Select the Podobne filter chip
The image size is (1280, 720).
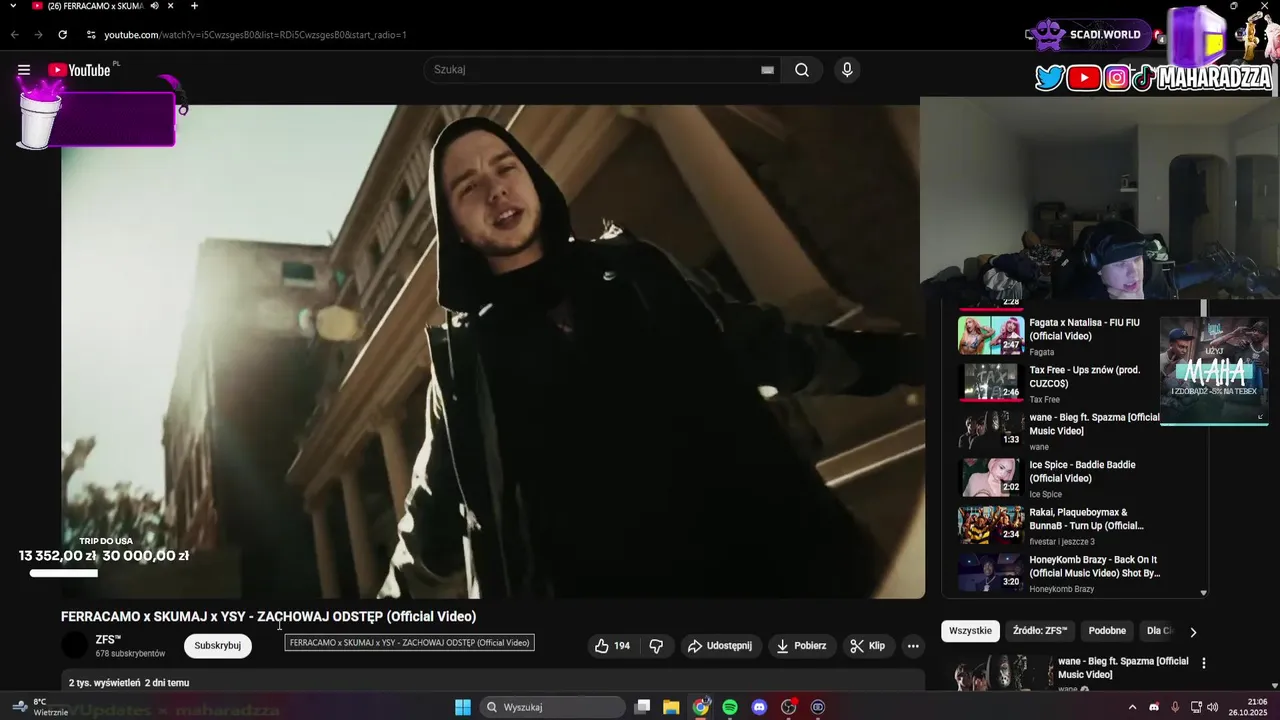tap(1107, 631)
